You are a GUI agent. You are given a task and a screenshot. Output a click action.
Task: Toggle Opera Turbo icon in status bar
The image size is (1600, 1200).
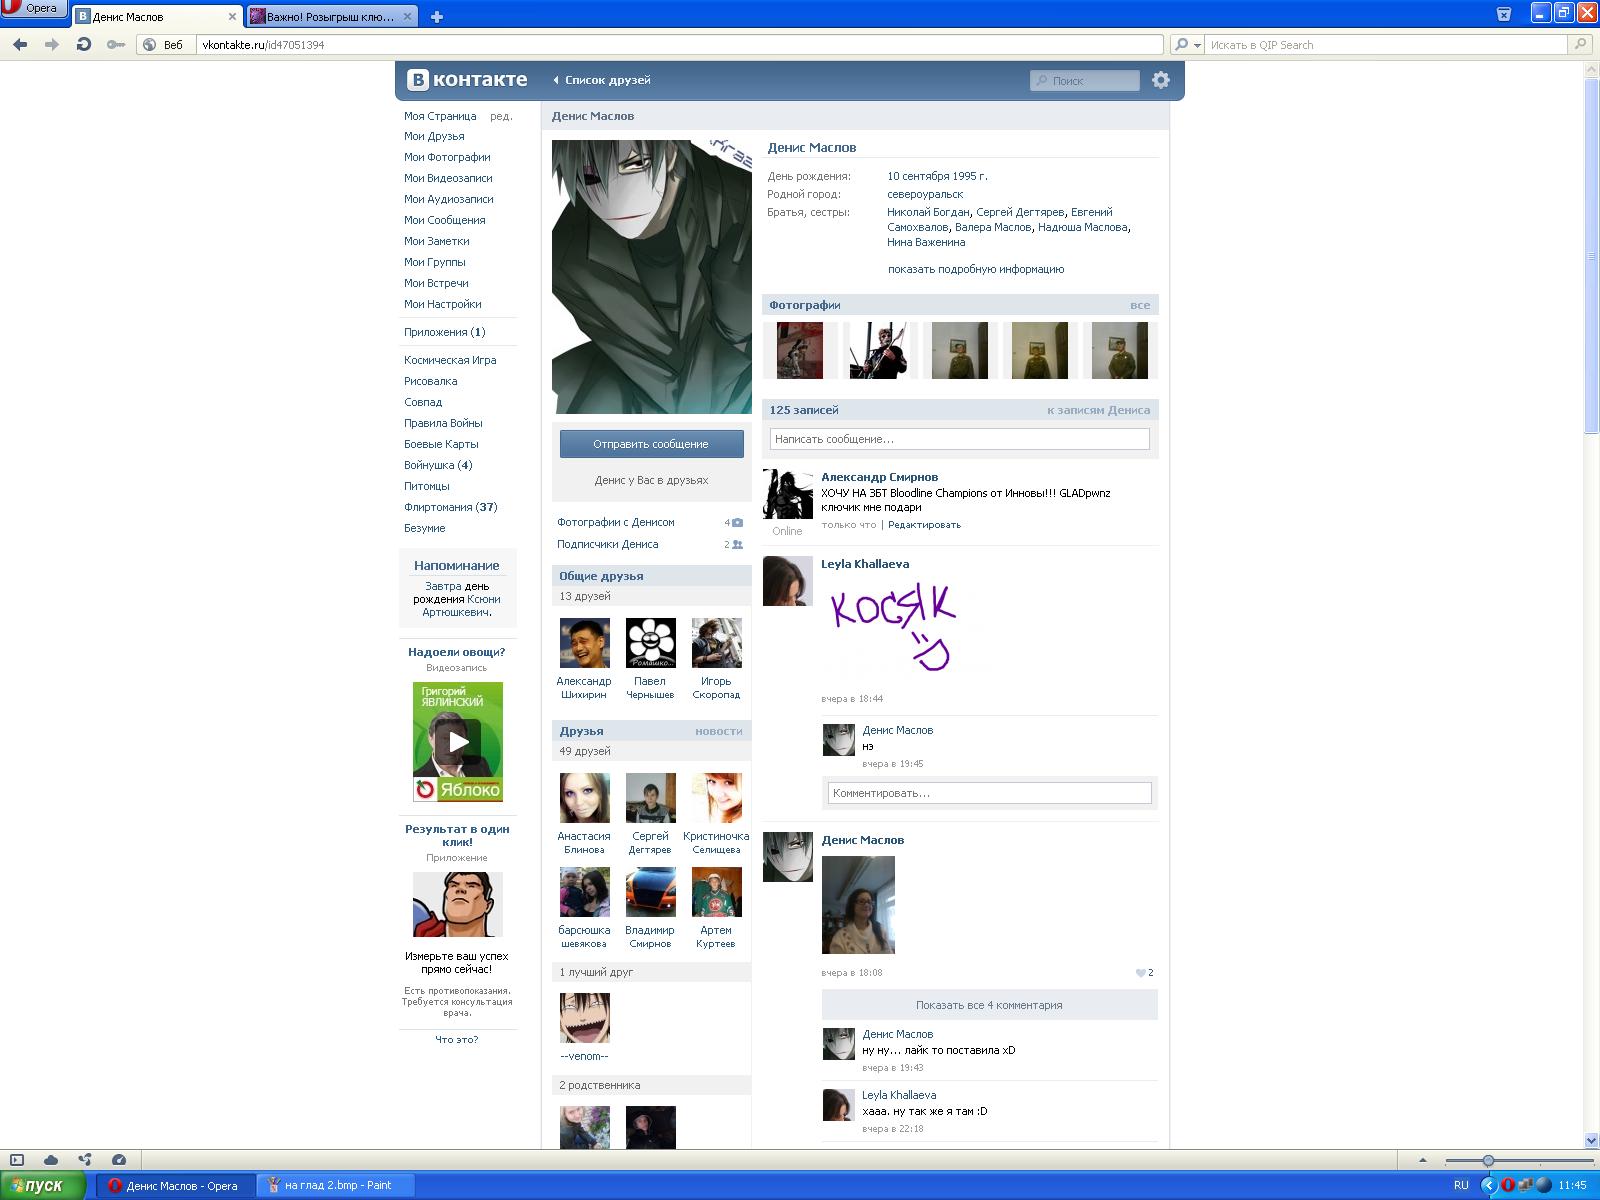(119, 1160)
